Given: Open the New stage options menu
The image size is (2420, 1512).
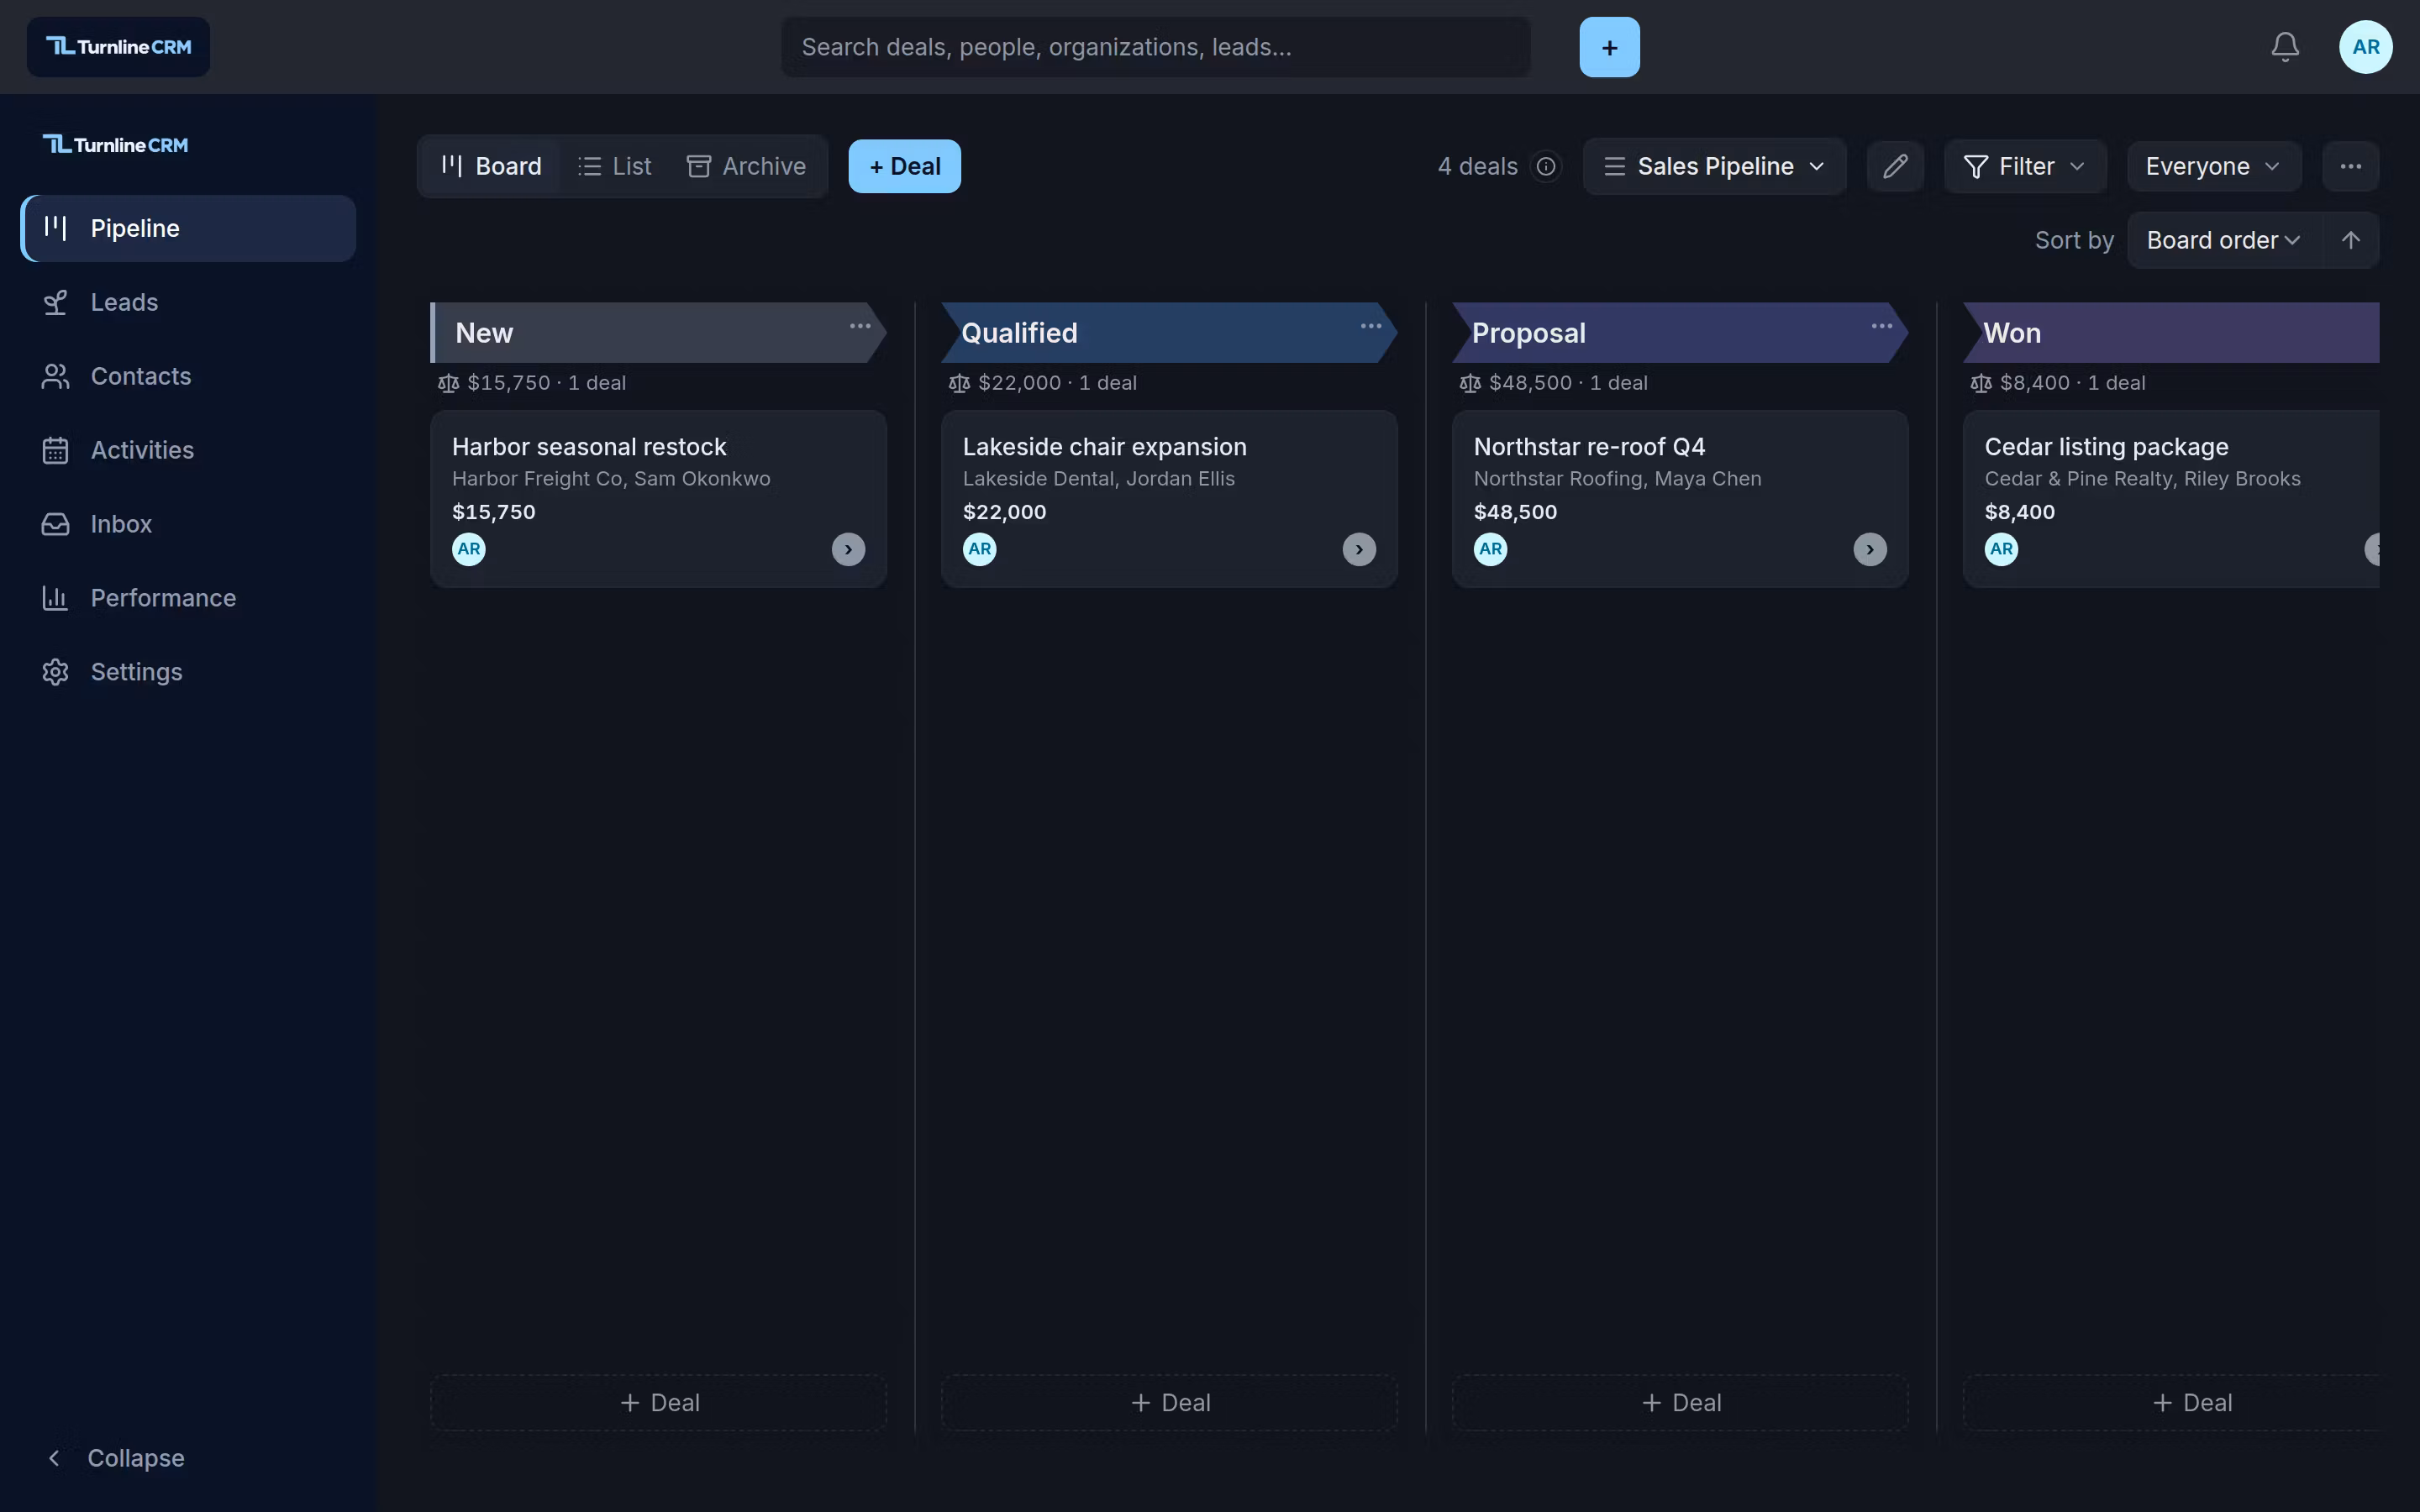Looking at the screenshot, I should click(x=860, y=326).
